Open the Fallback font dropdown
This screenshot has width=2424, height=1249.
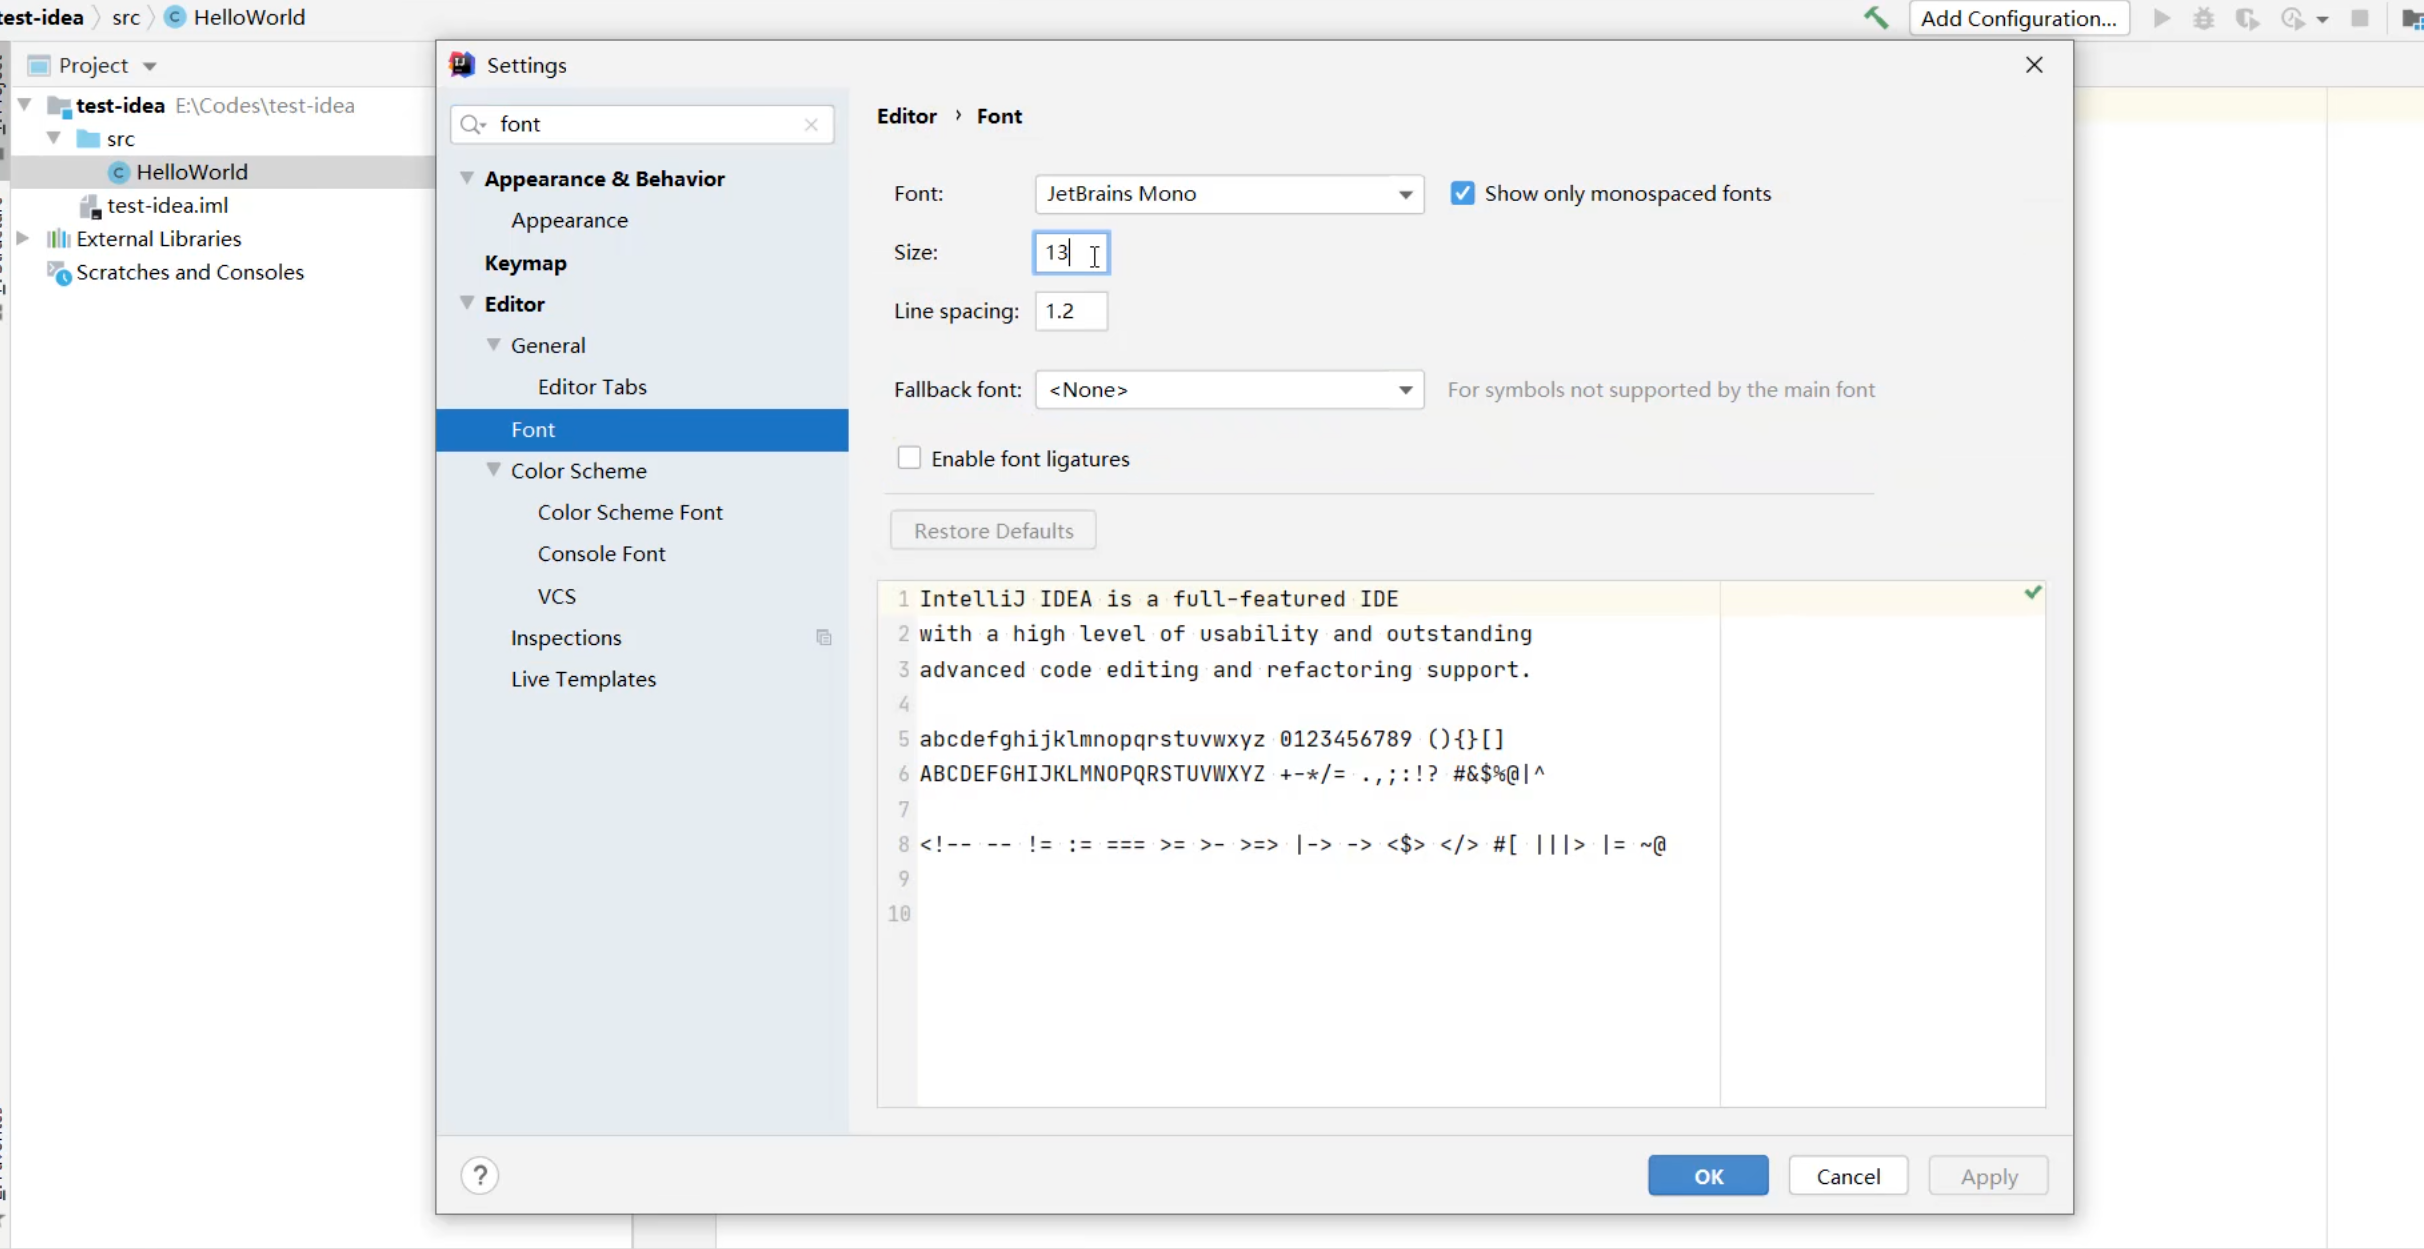[1229, 389]
